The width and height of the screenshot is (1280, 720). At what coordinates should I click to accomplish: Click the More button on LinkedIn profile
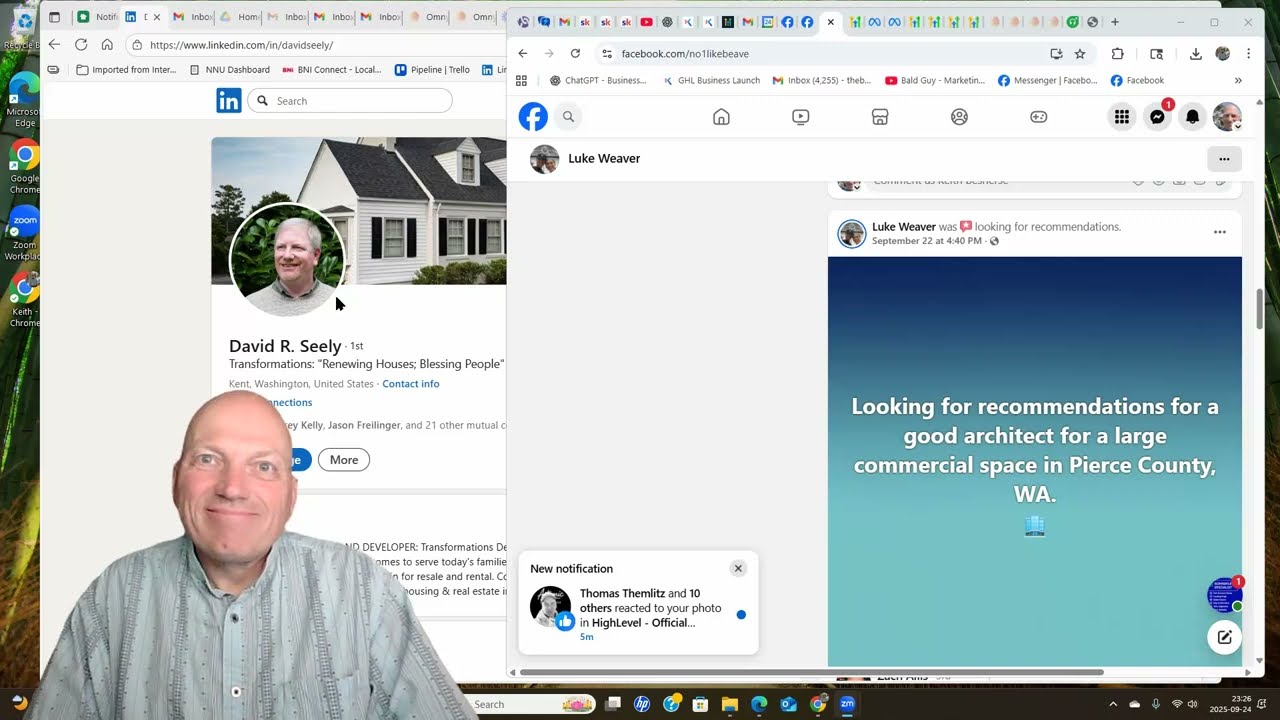344,460
